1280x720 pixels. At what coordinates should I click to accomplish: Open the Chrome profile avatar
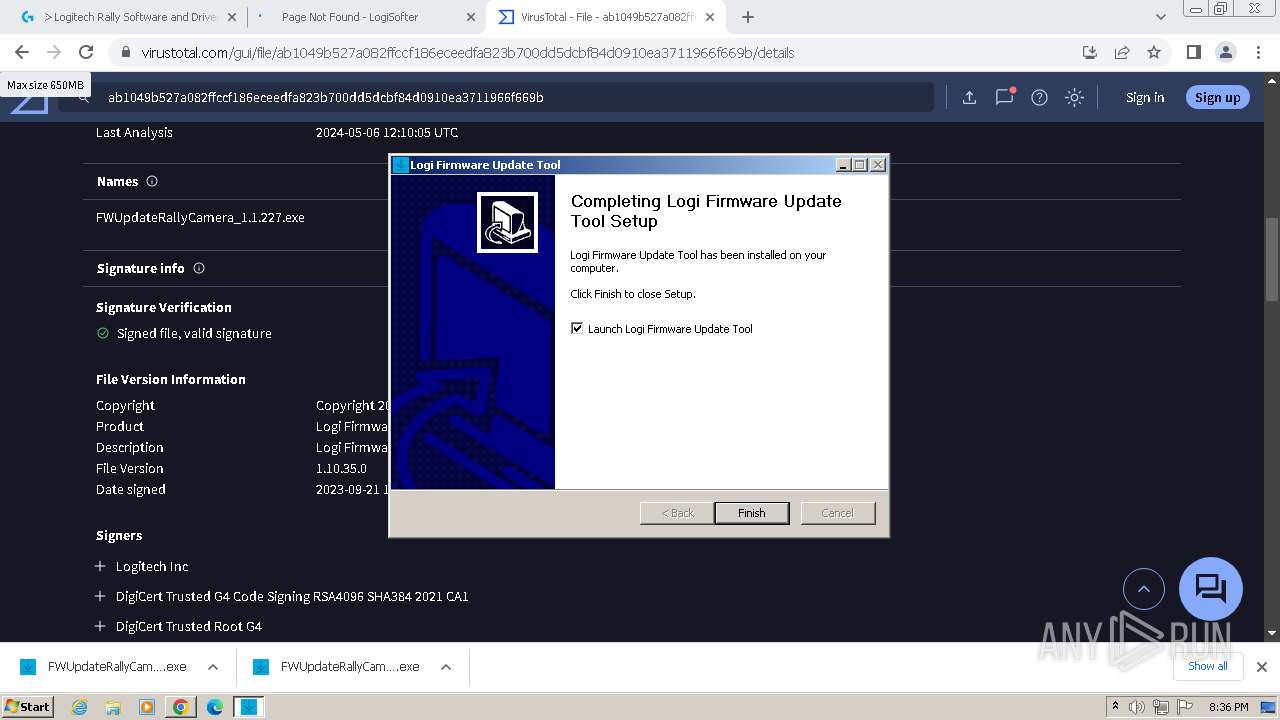point(1225,52)
